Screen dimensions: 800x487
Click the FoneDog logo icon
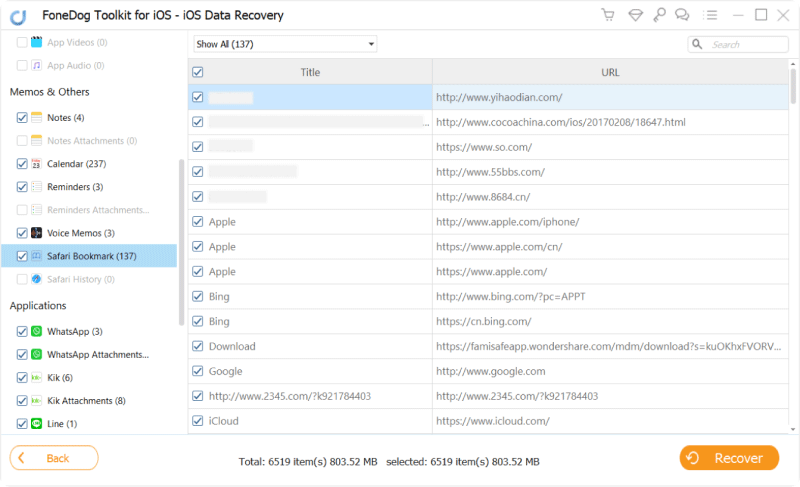[18, 17]
